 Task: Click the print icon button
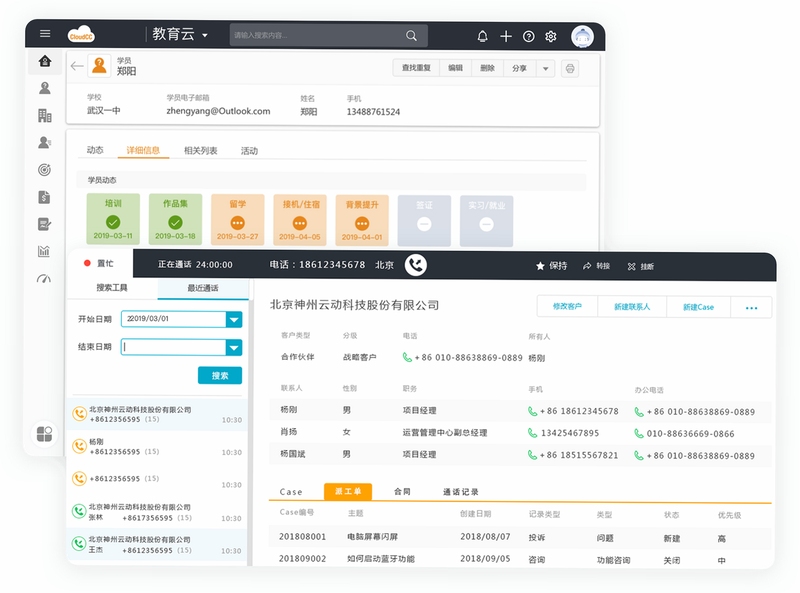[570, 68]
